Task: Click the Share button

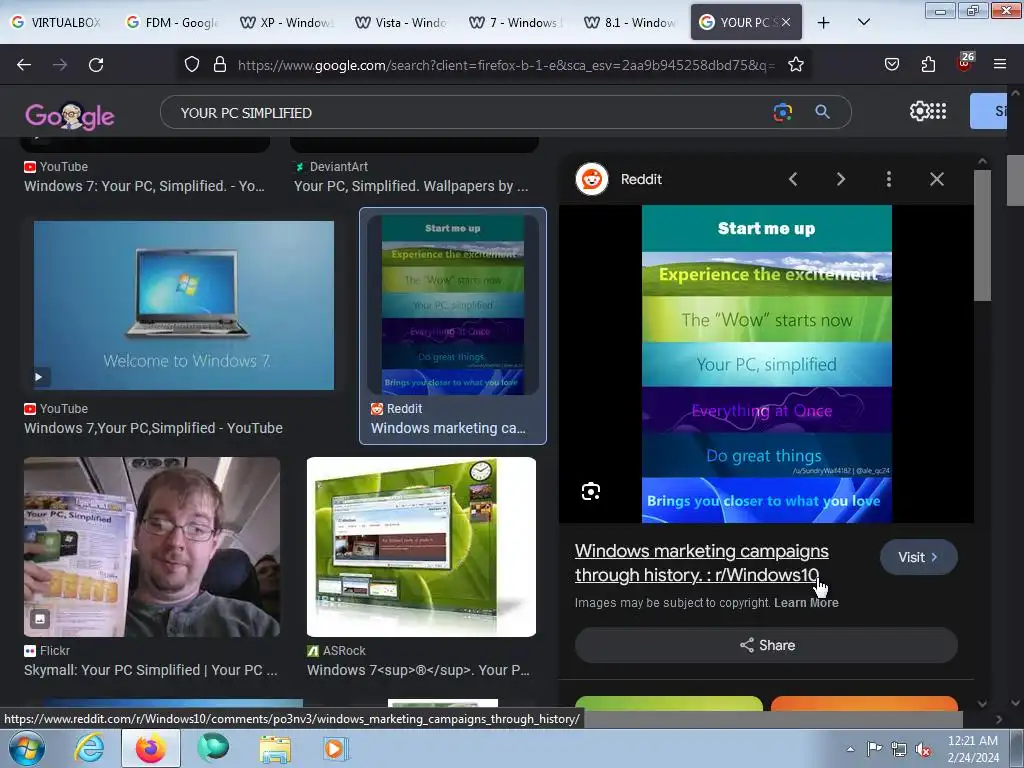Action: coord(766,645)
